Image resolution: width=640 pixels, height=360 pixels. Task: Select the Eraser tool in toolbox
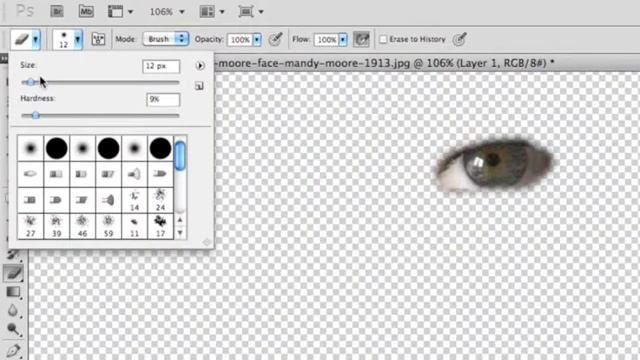[13, 273]
